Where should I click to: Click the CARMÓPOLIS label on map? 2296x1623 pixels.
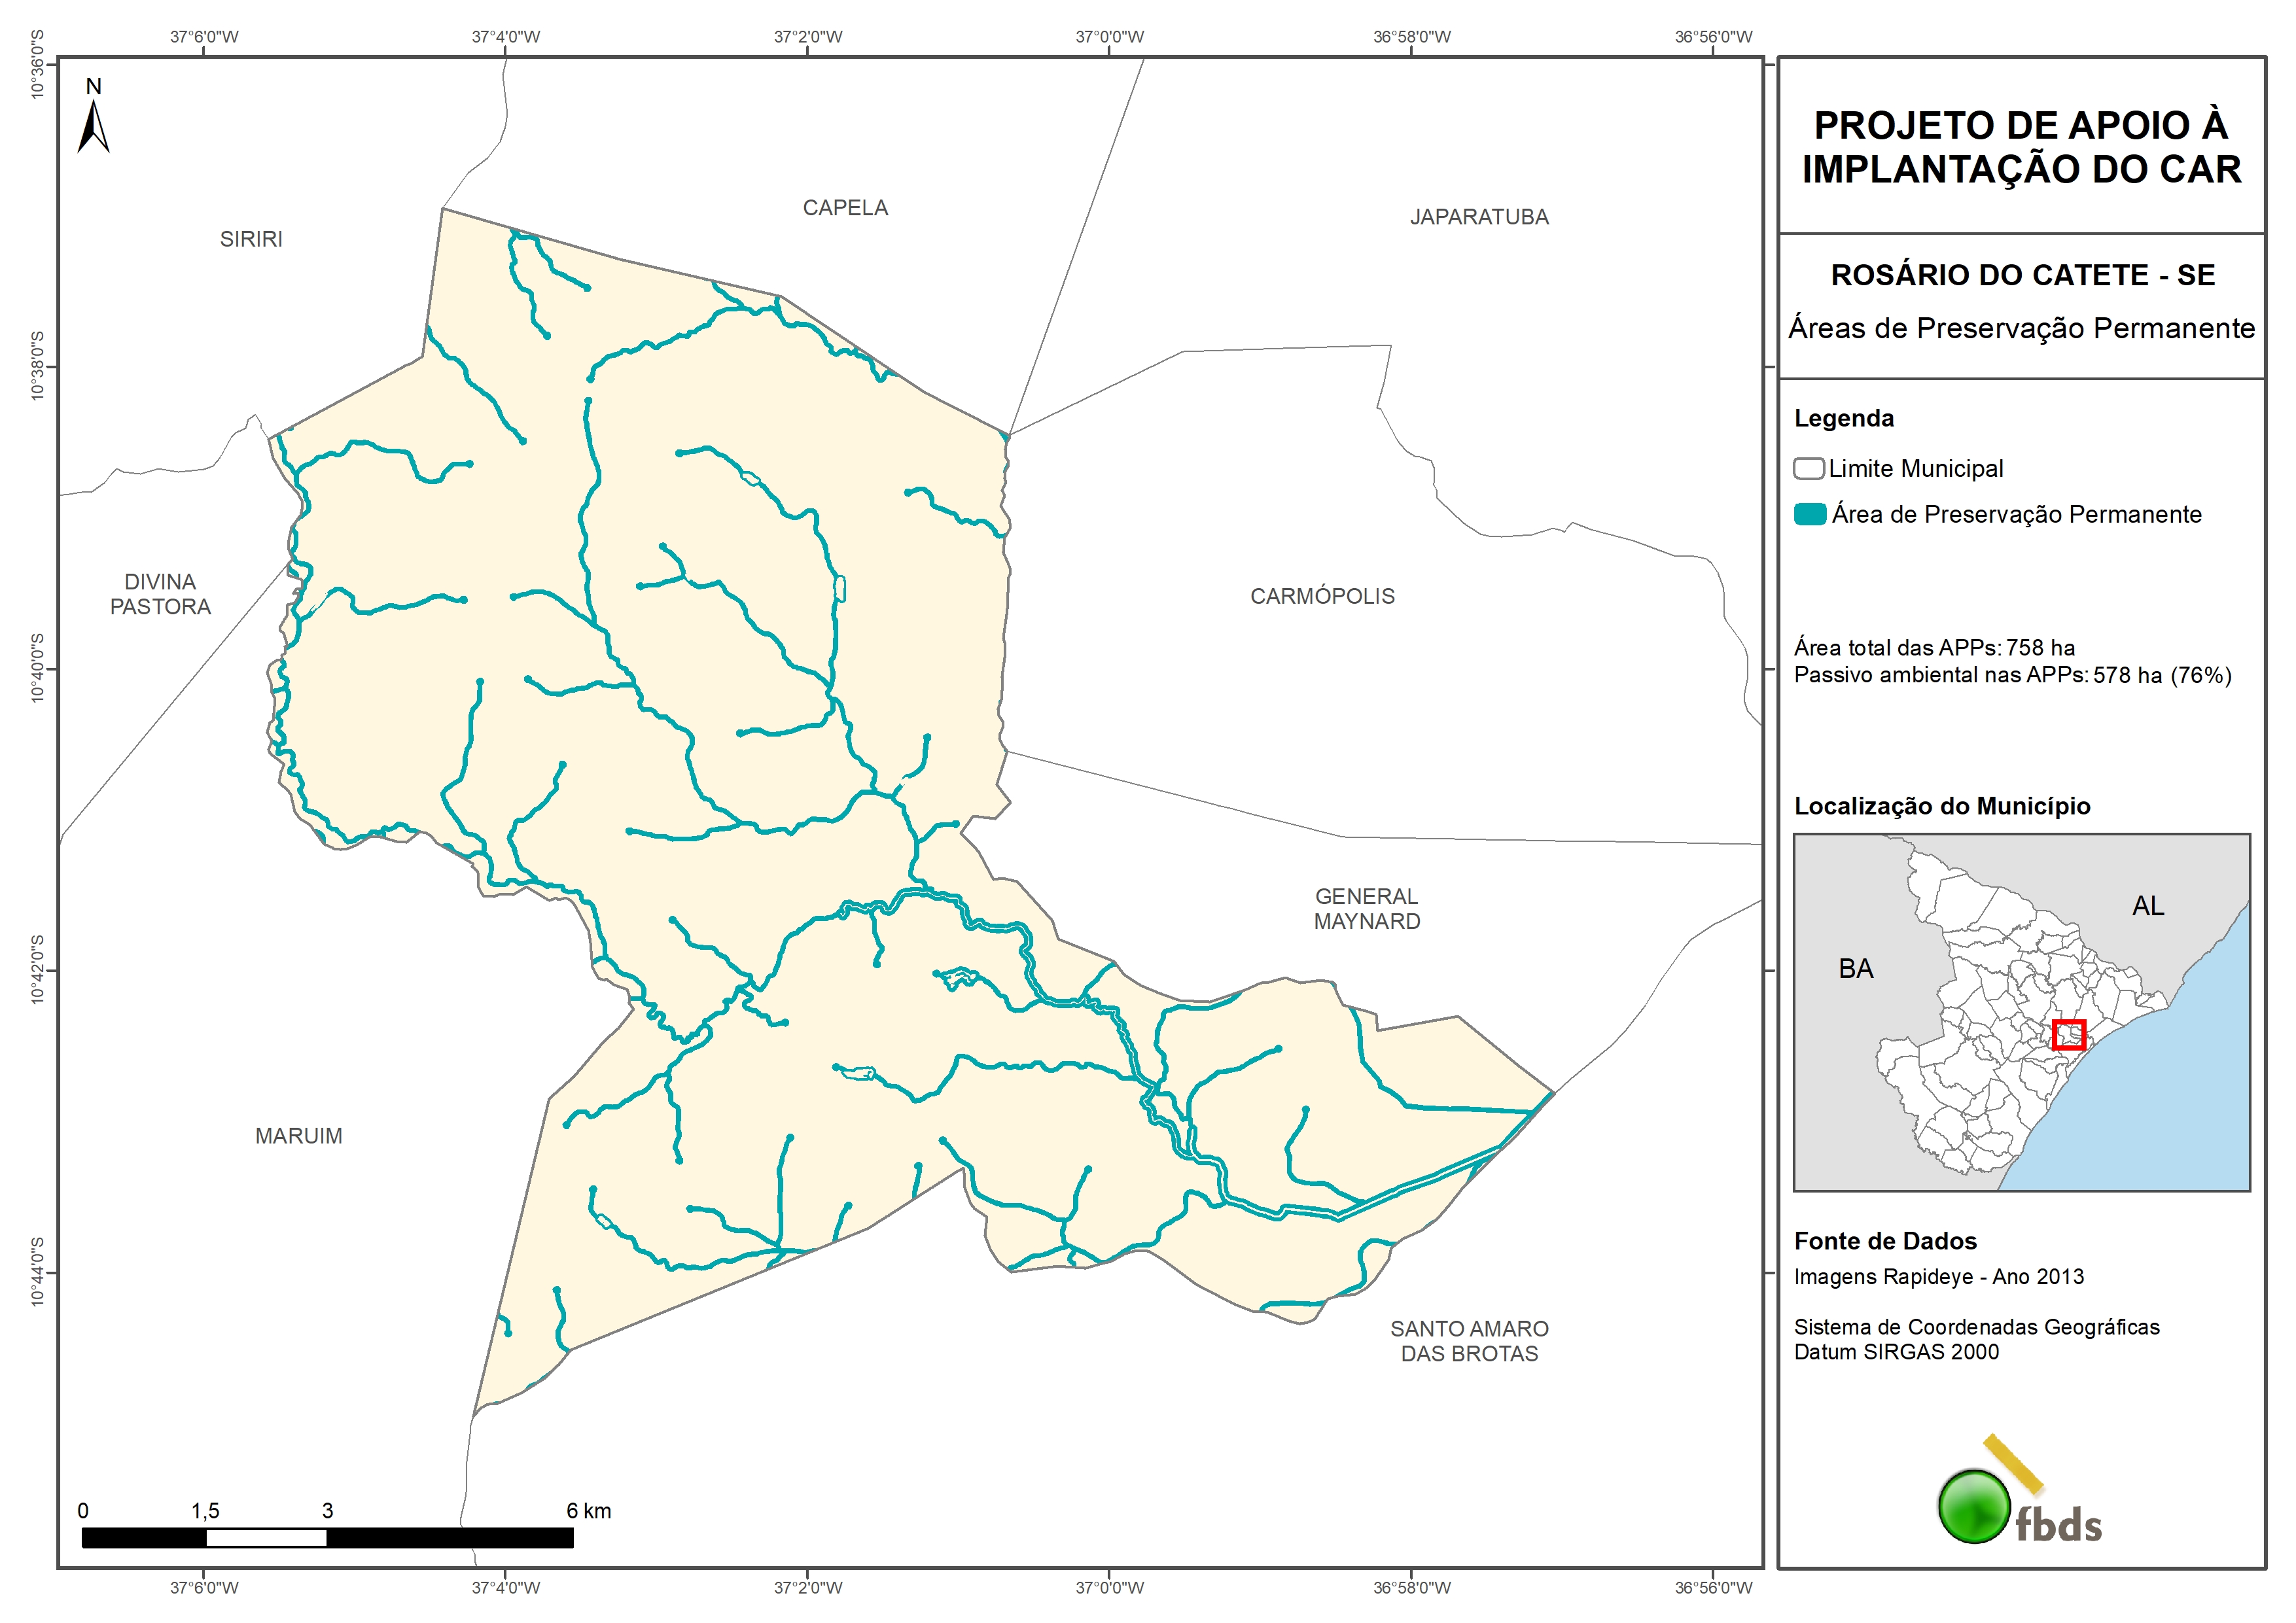pyautogui.click(x=1322, y=596)
